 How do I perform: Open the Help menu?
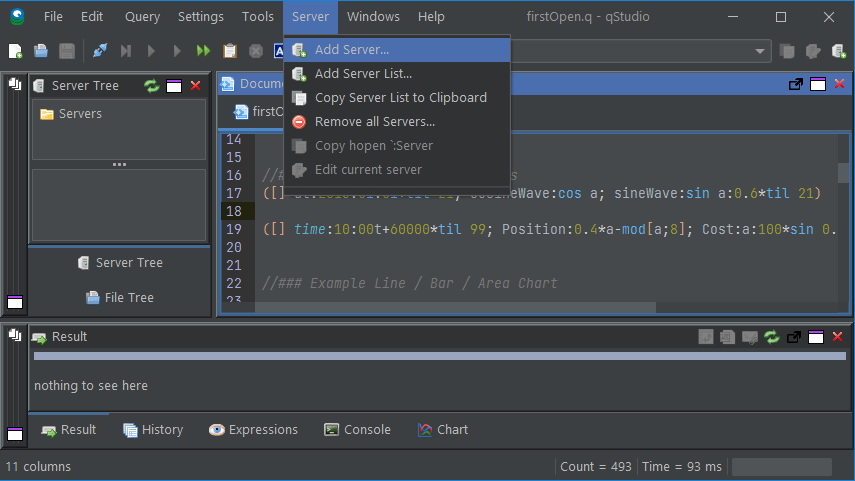click(x=431, y=17)
